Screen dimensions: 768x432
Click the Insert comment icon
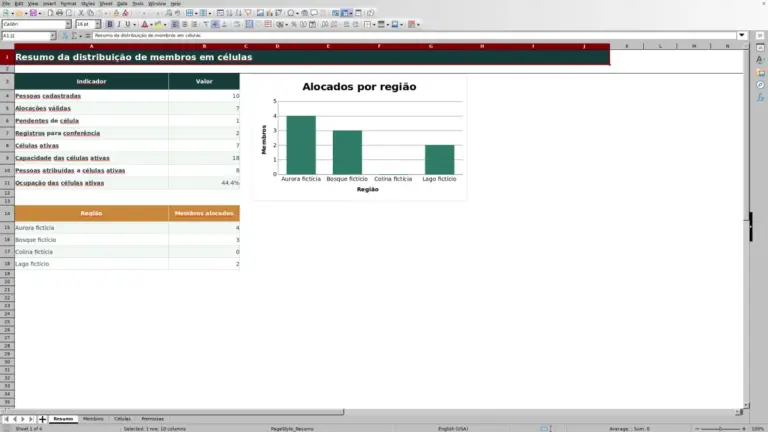[314, 13]
